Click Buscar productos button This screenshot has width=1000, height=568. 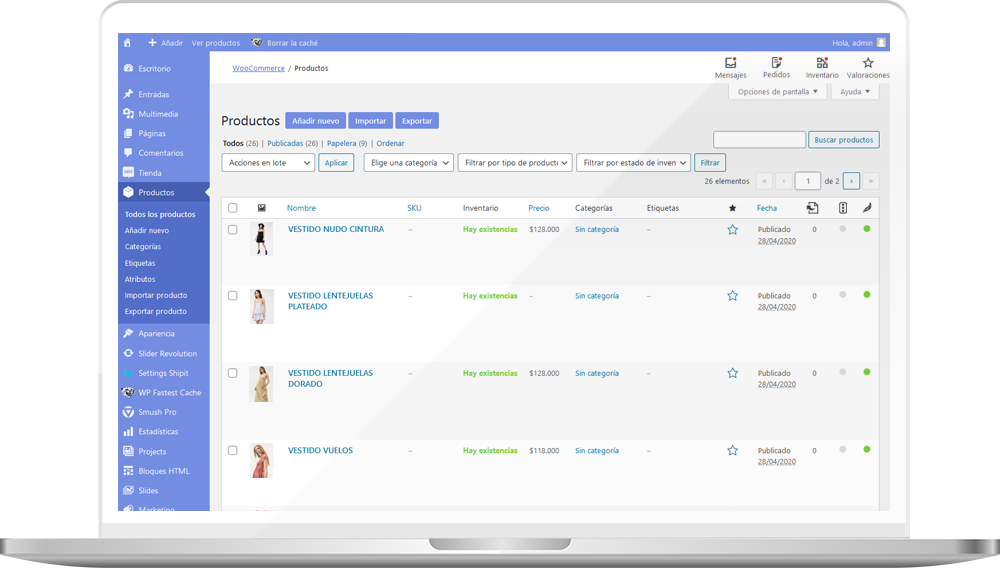click(844, 140)
